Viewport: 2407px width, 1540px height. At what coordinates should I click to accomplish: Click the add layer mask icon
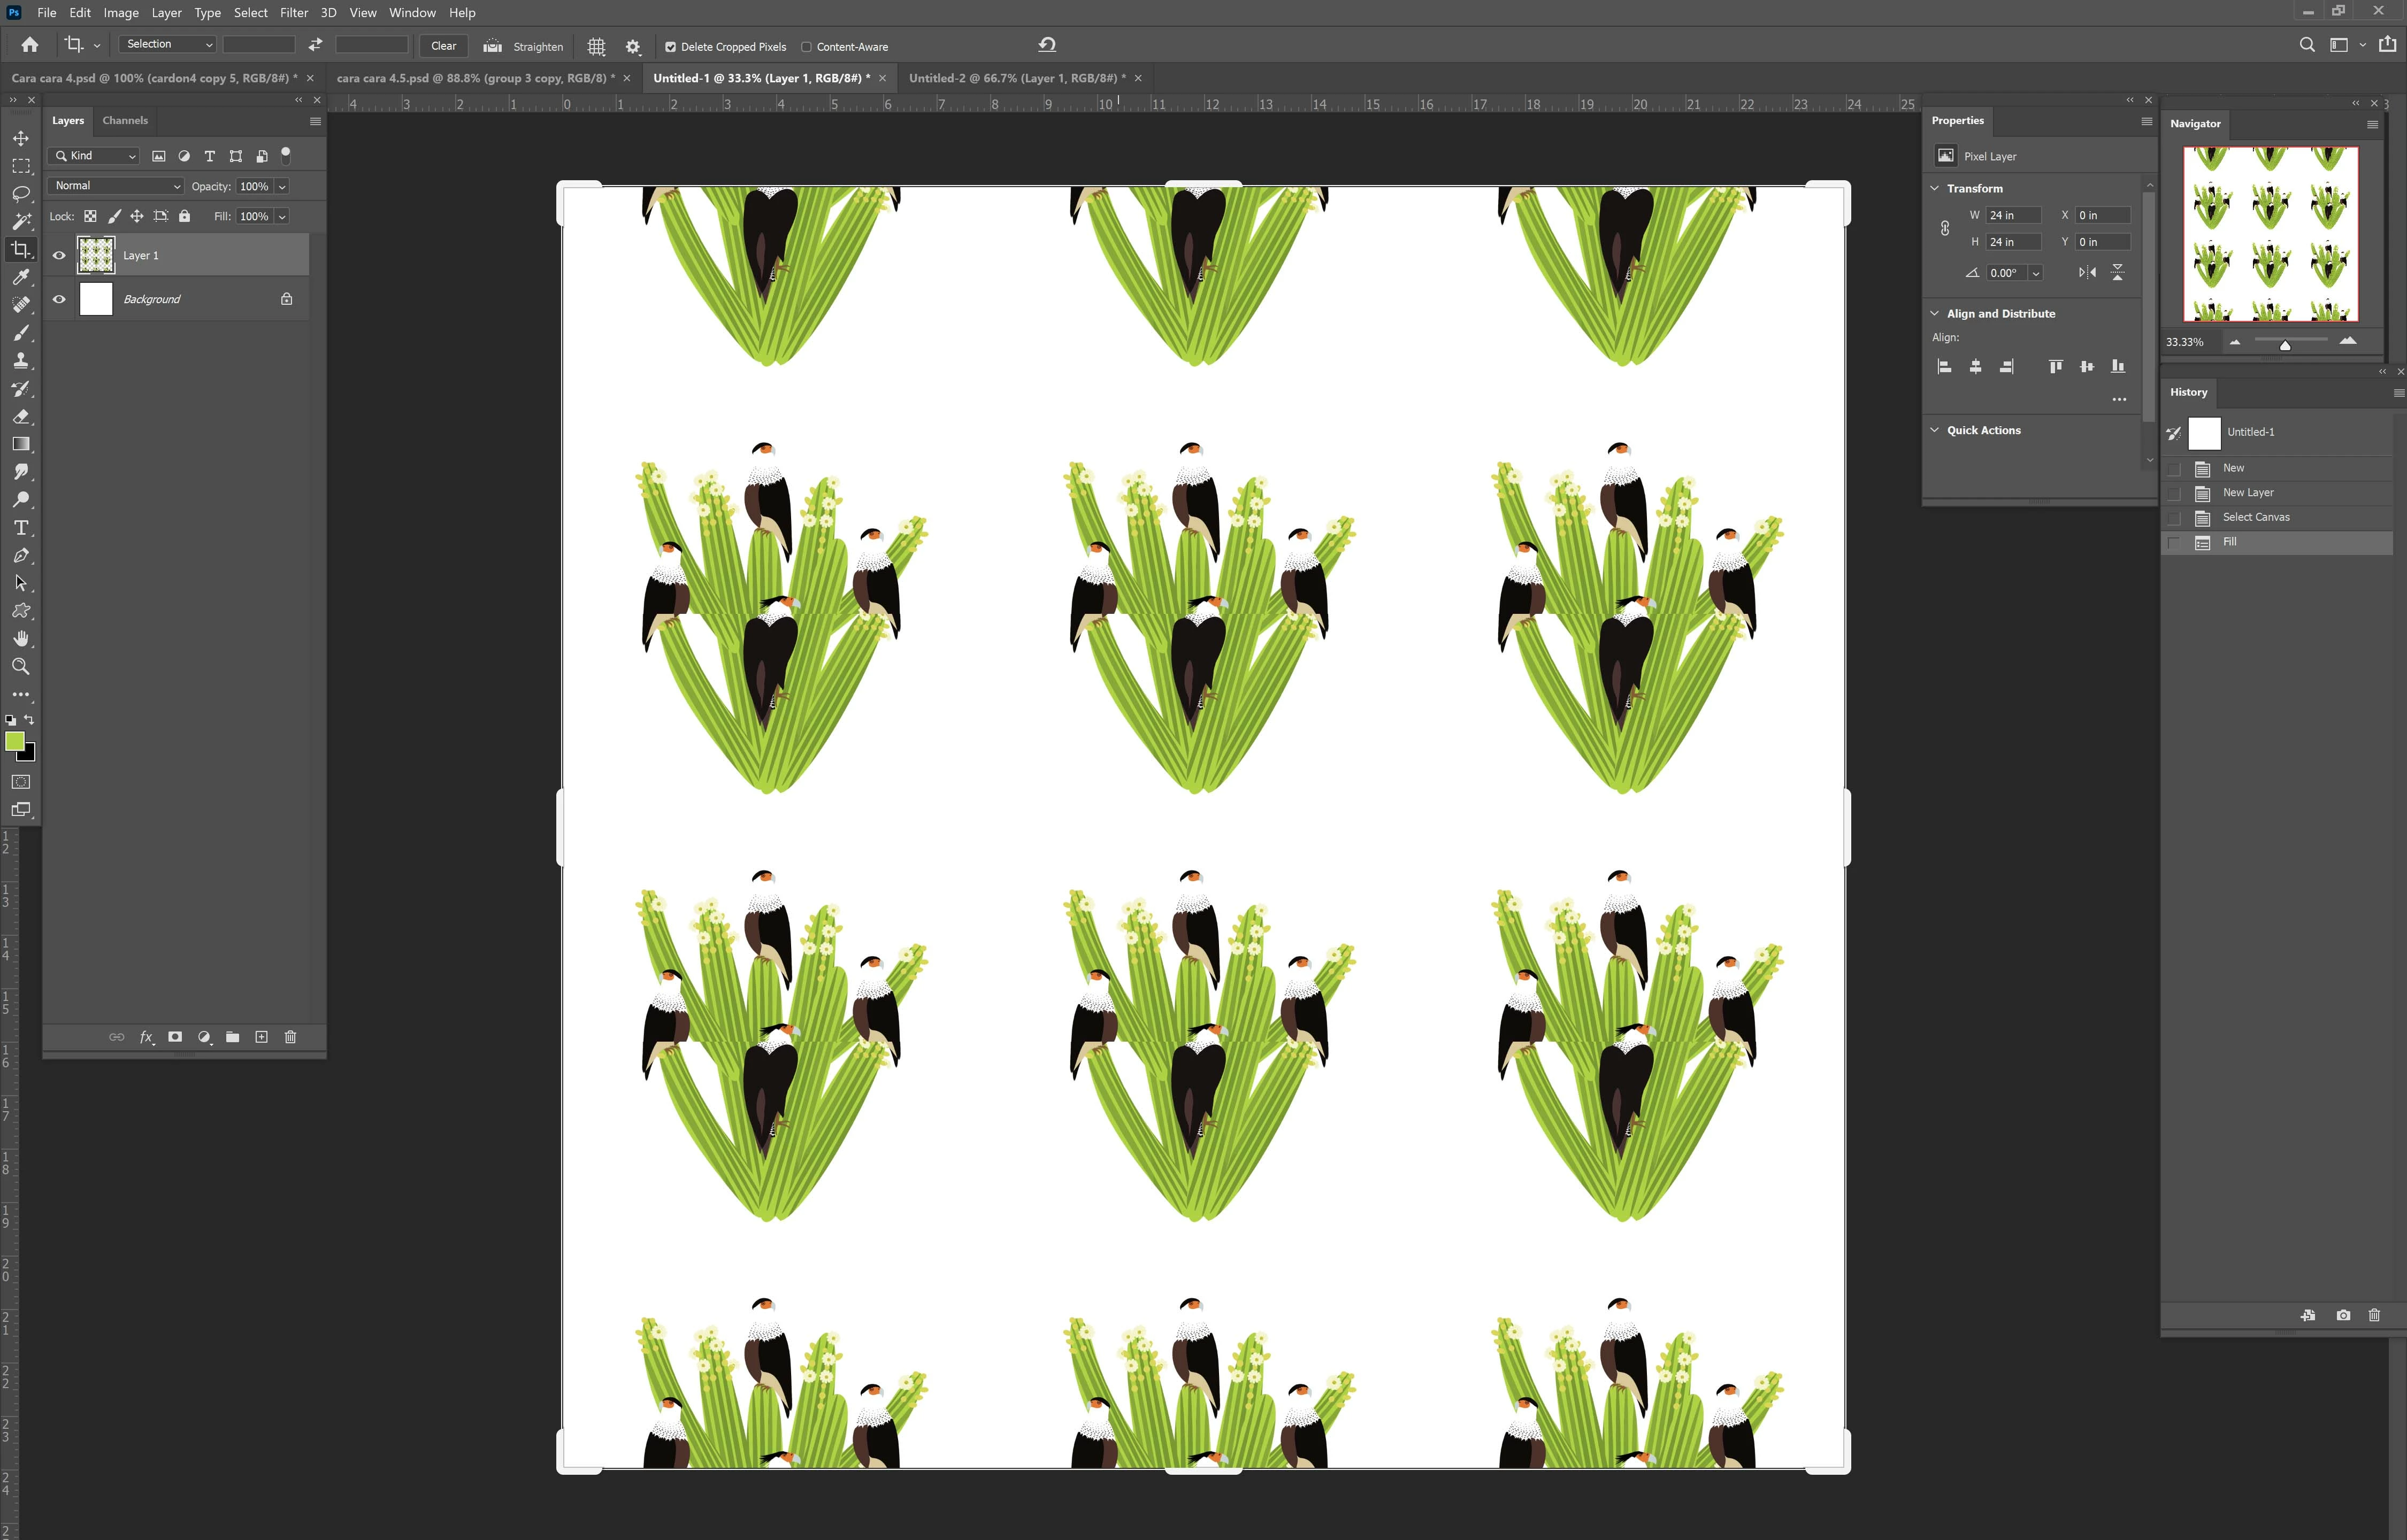[x=175, y=1037]
